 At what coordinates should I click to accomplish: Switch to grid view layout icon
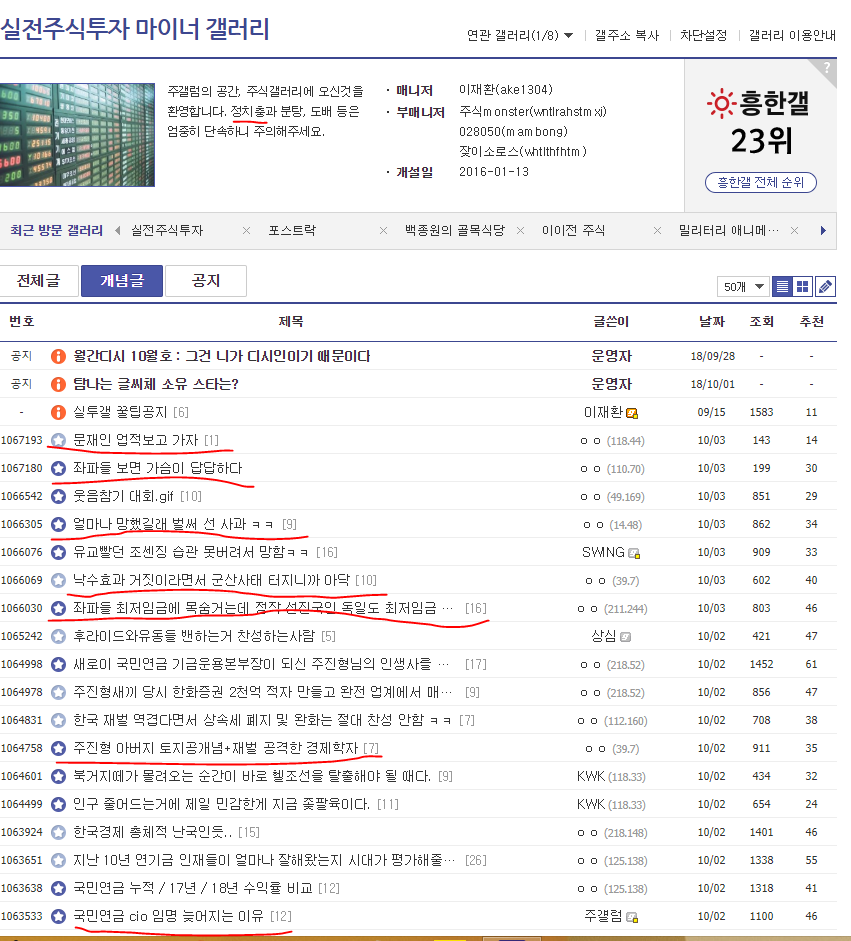pos(804,287)
